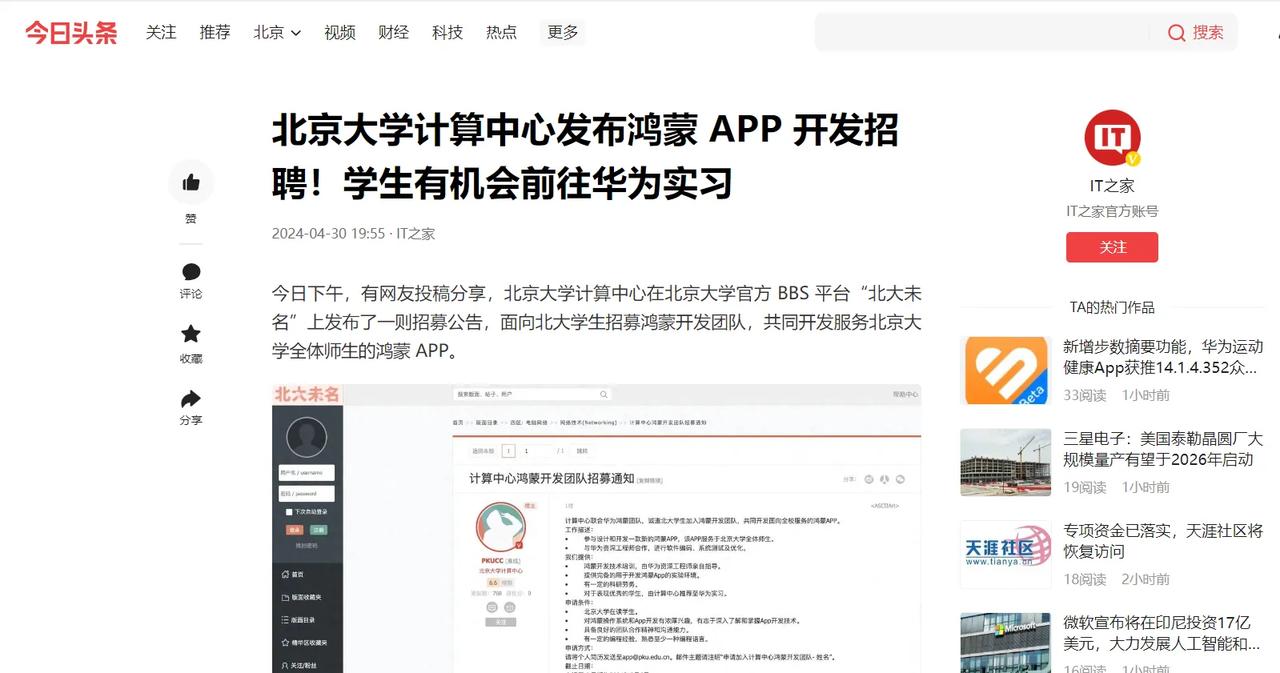Open the 科技 nav tab
Image resolution: width=1280 pixels, height=673 pixels.
click(448, 33)
